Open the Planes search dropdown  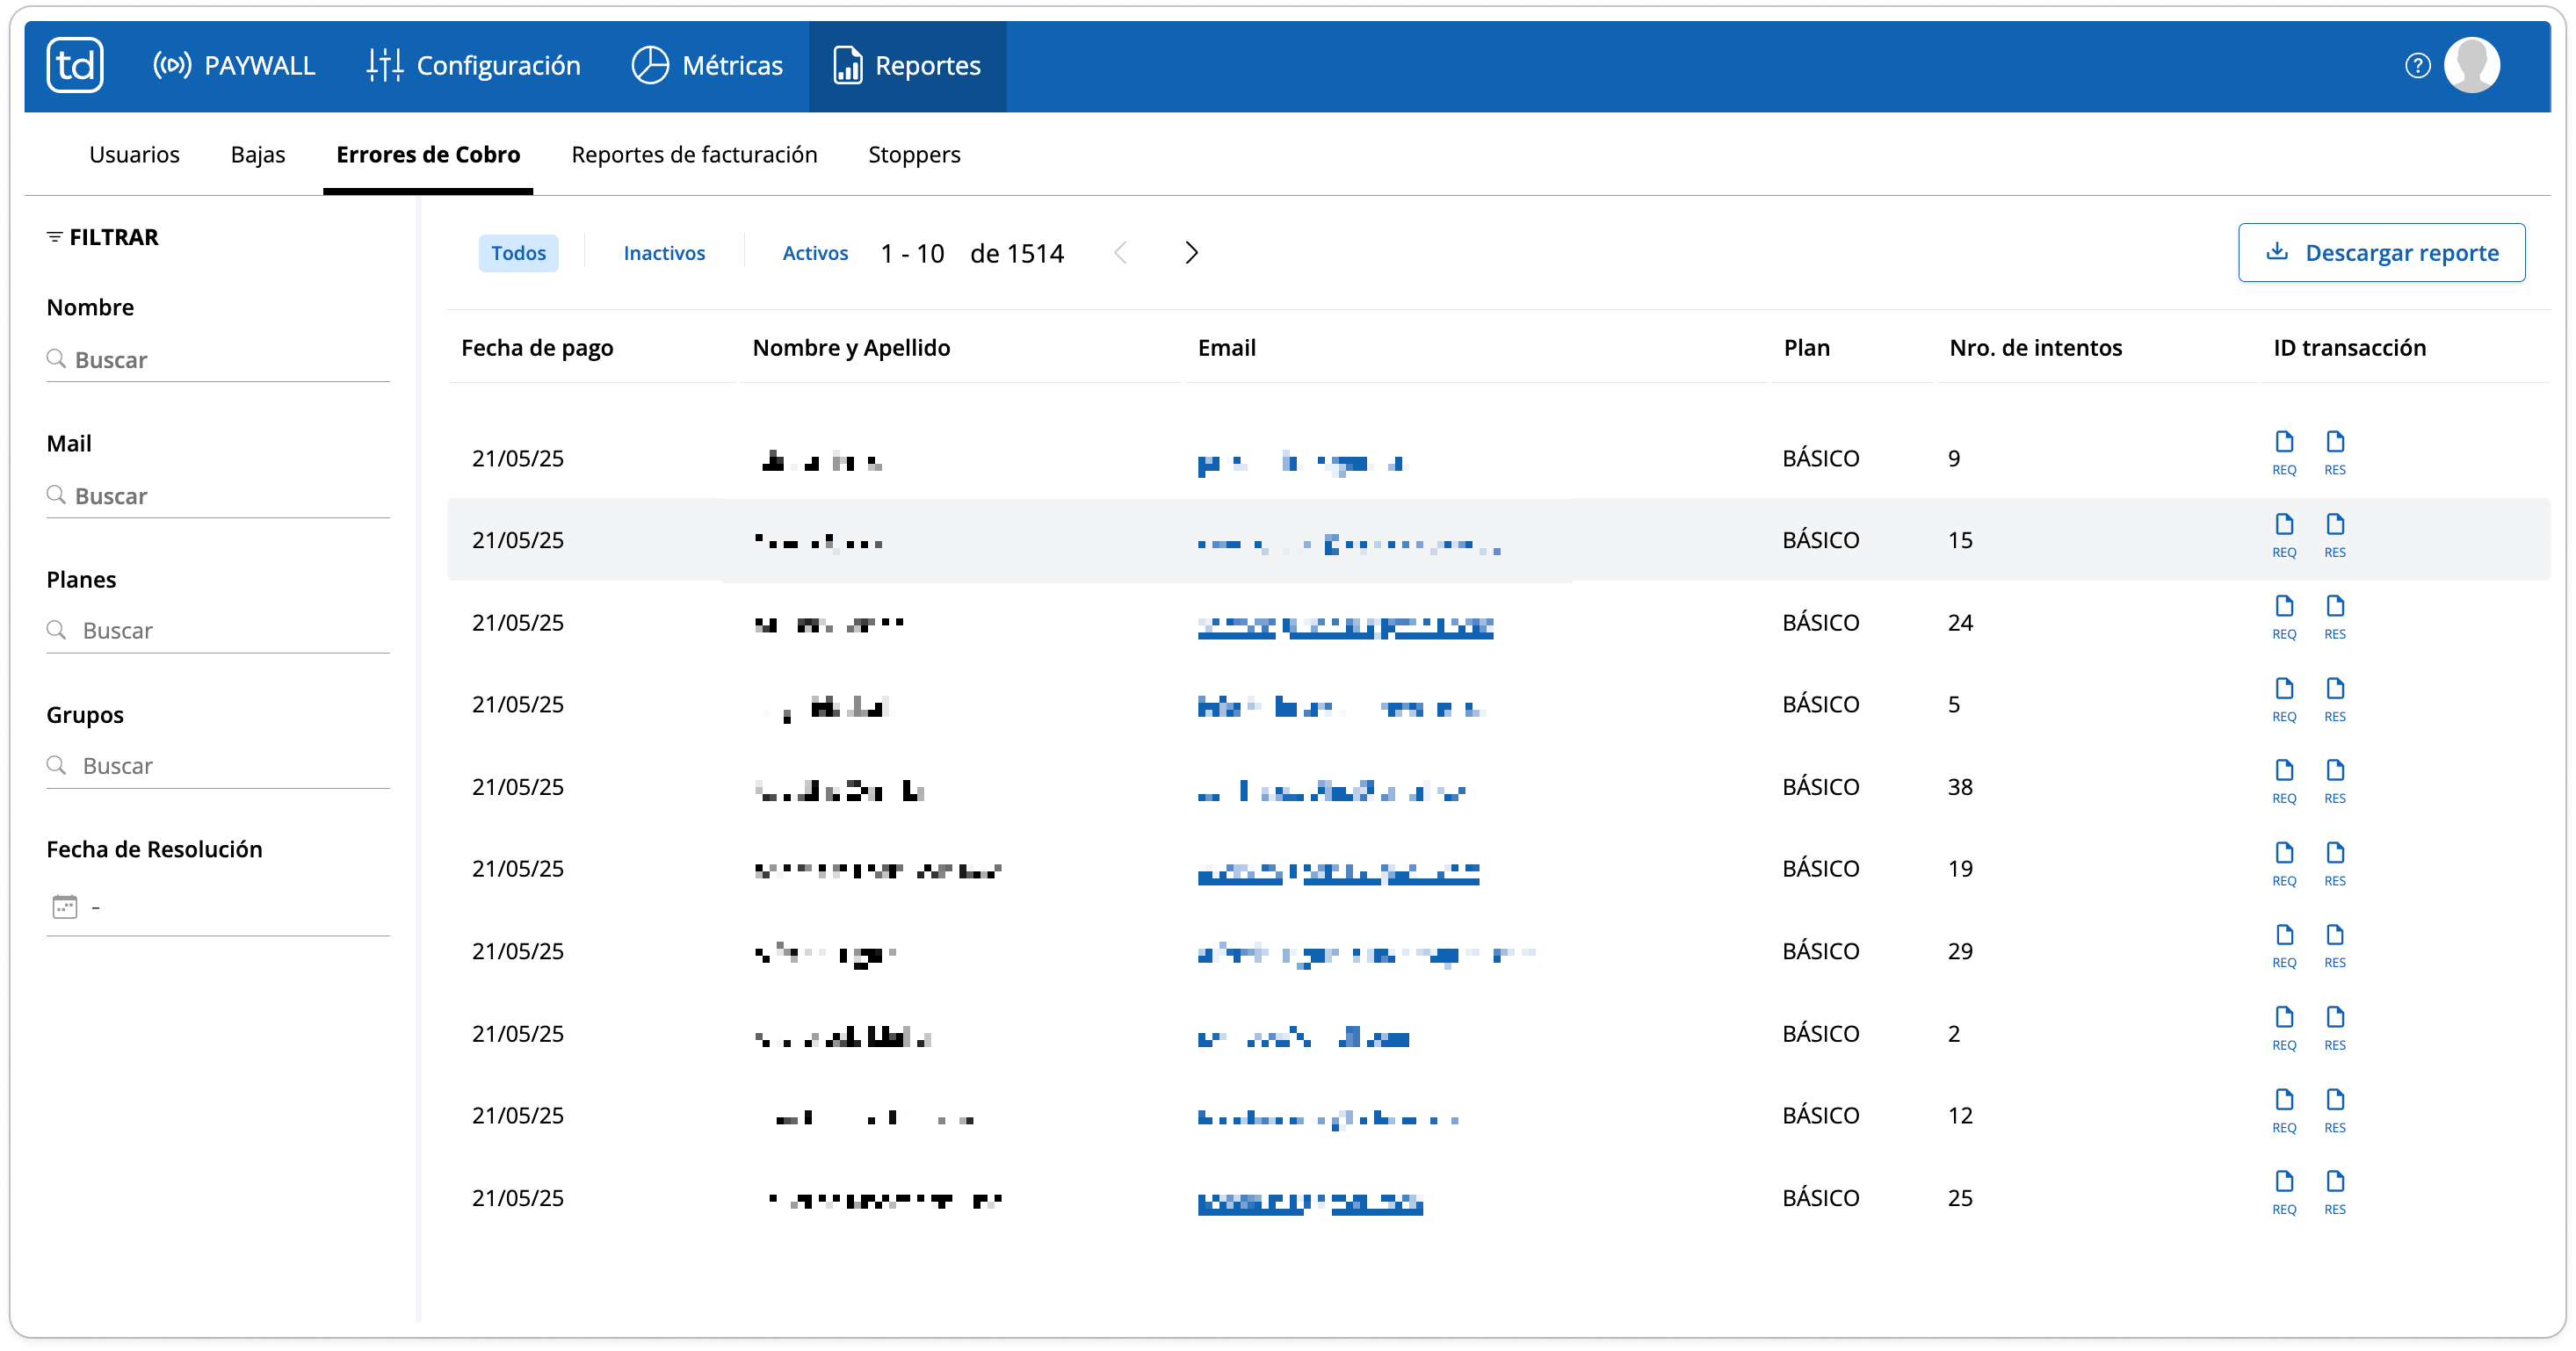(218, 631)
